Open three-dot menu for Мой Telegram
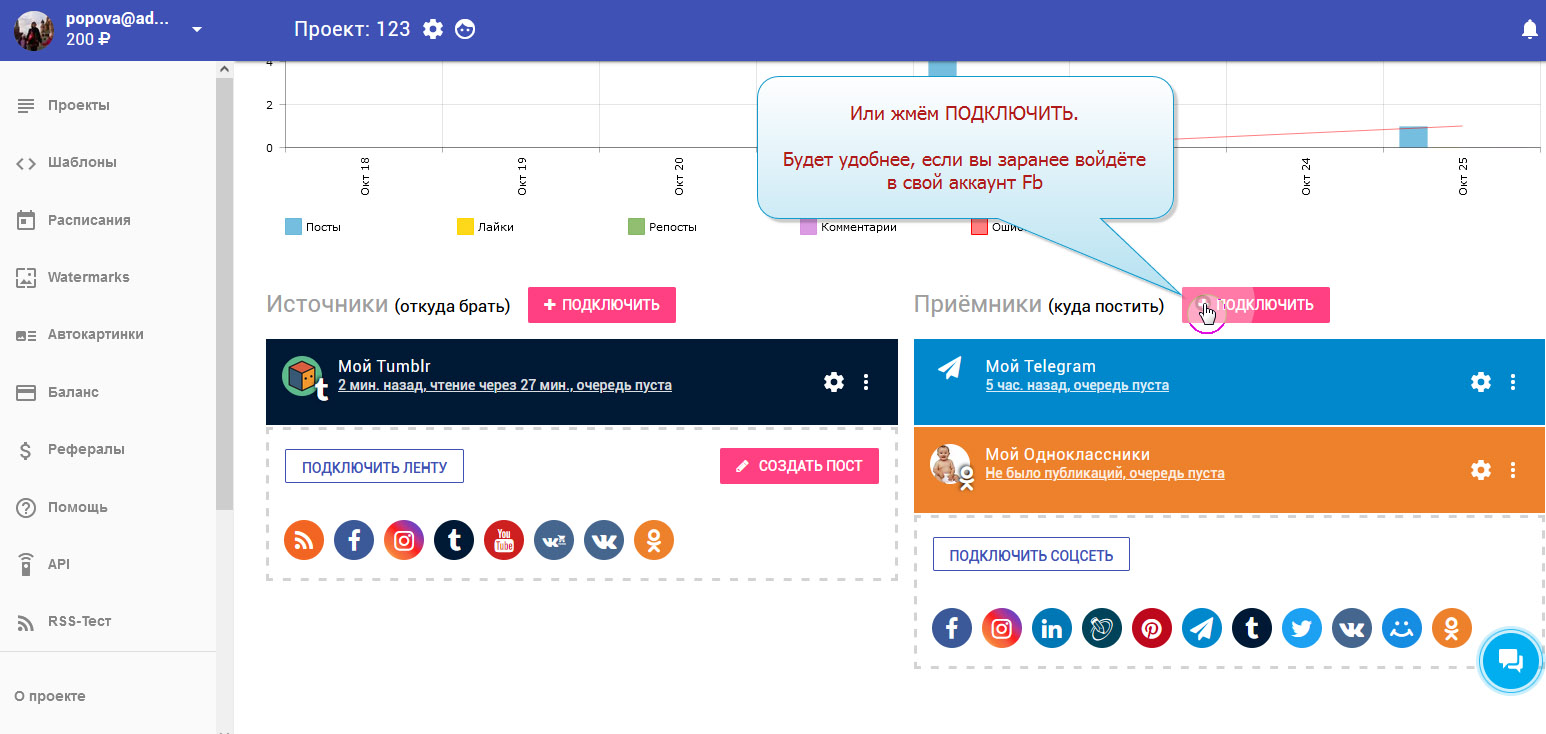 [1513, 382]
